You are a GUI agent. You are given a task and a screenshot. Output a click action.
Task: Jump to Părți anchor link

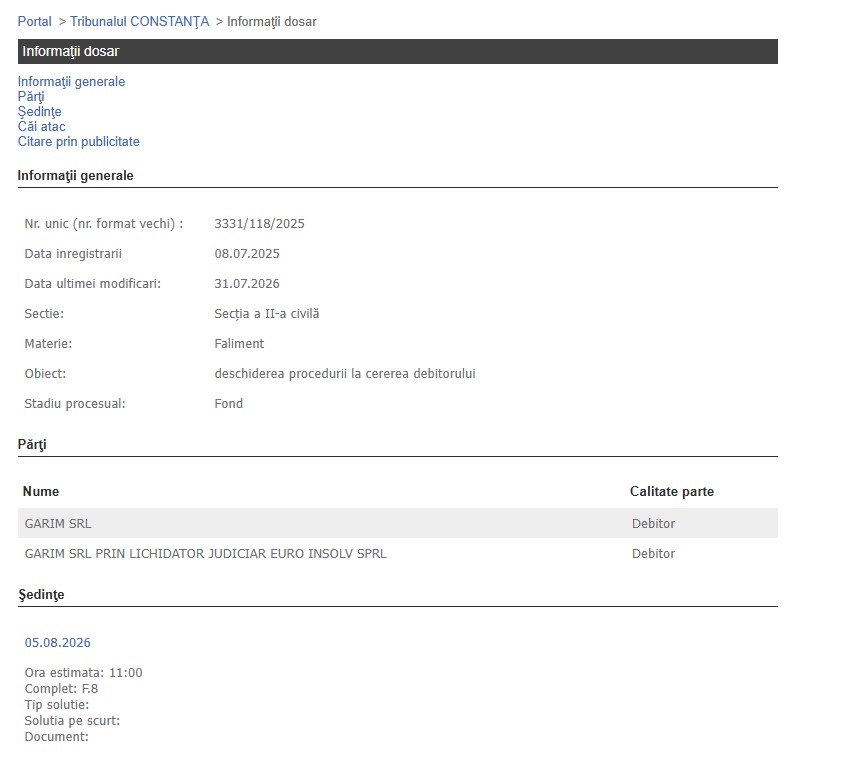31,97
